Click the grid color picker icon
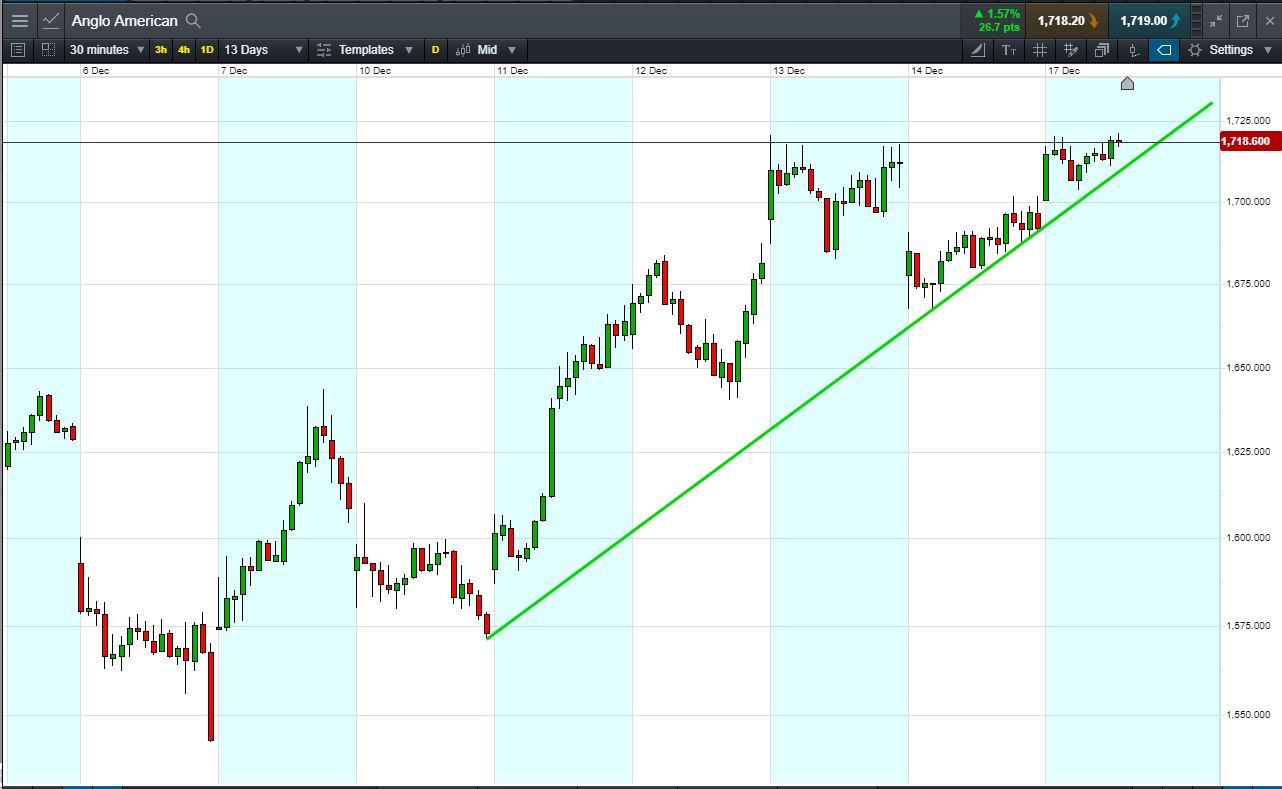 [1071, 50]
